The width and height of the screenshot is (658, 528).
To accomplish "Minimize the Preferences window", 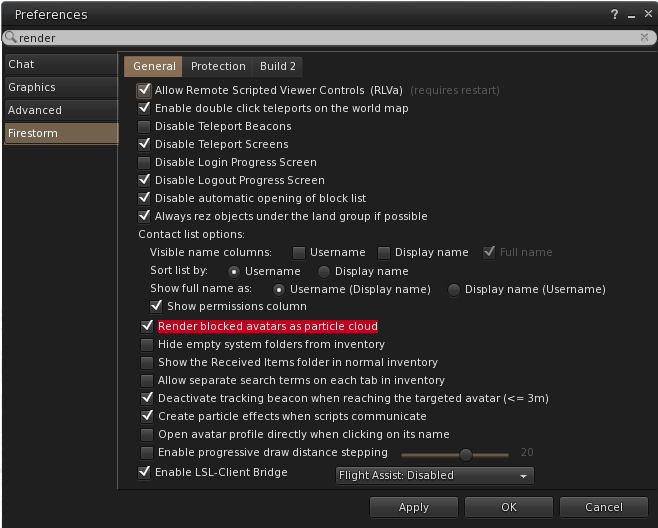I will 629,15.
